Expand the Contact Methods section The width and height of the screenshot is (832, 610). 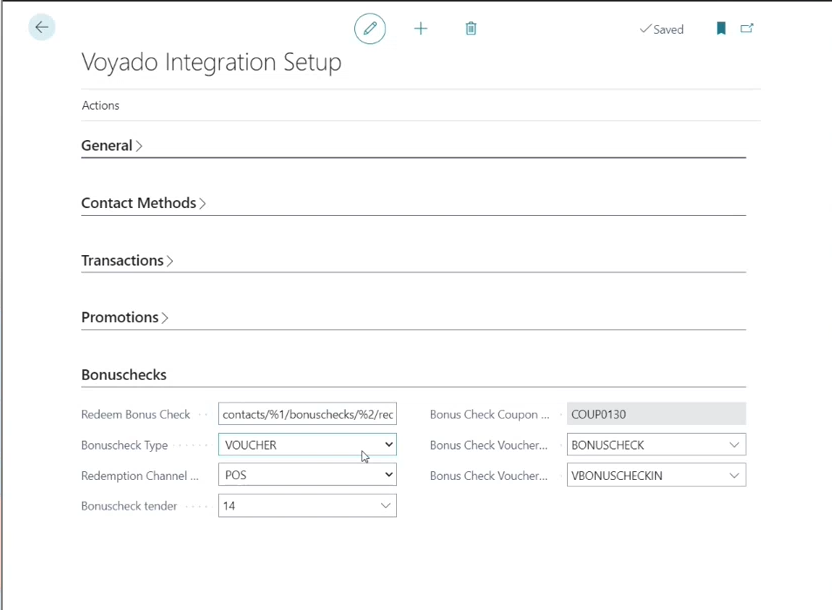[x=143, y=203]
